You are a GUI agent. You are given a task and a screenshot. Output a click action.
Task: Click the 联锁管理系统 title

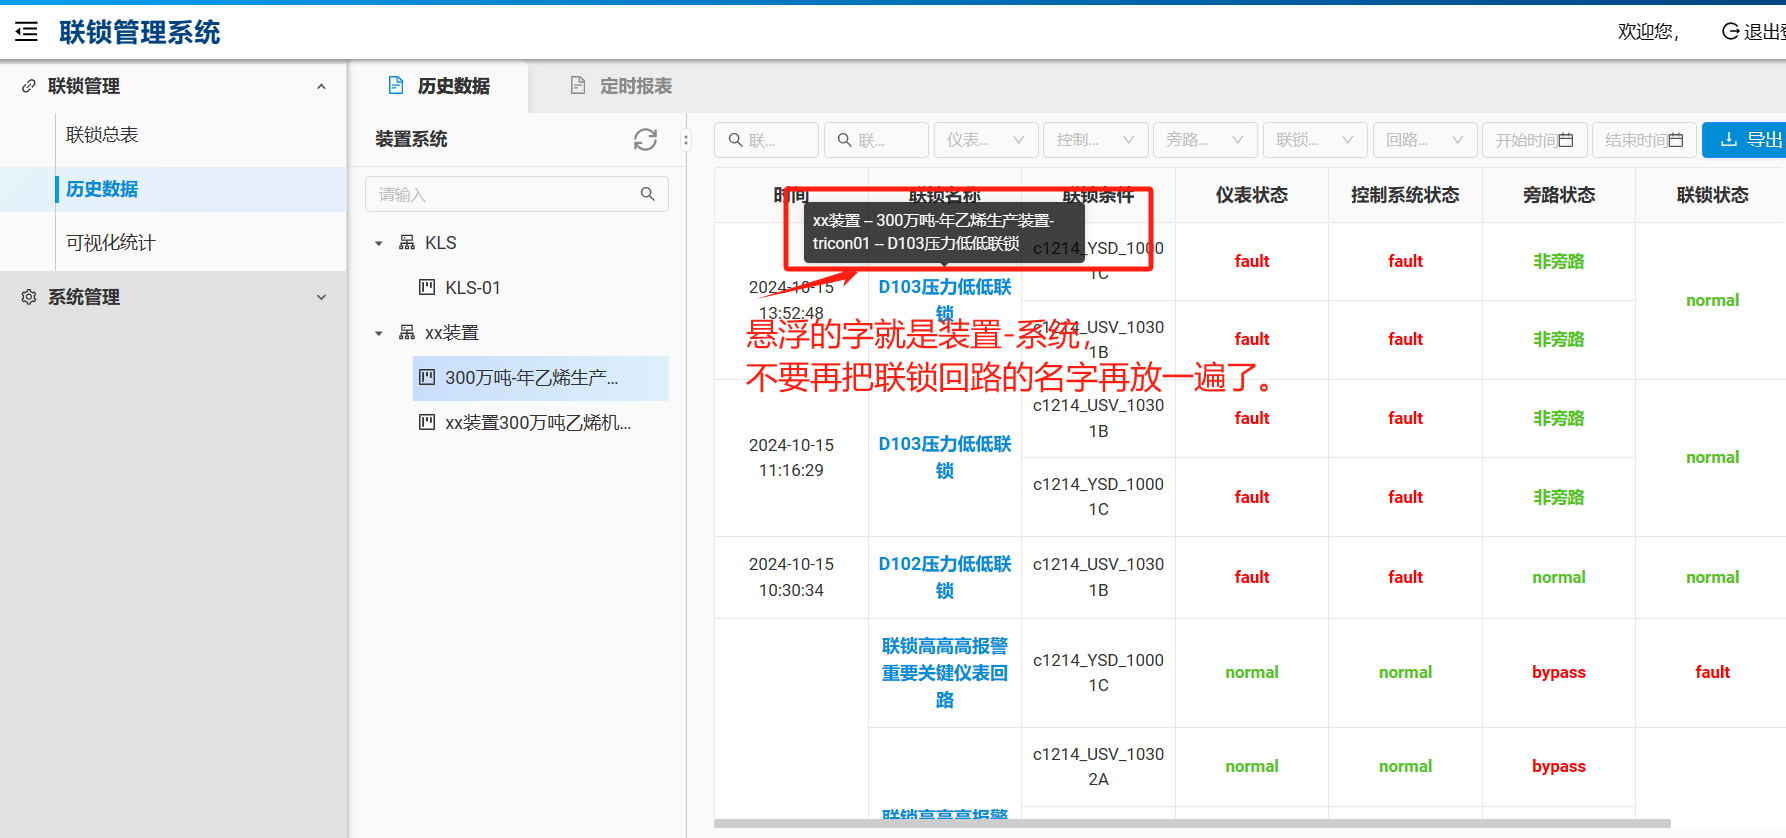click(139, 32)
